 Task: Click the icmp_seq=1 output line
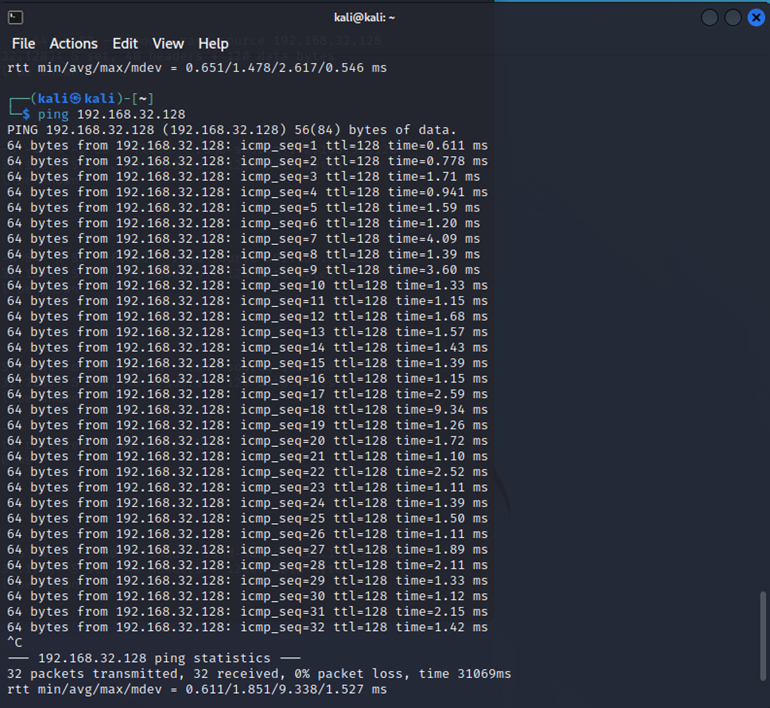point(247,145)
